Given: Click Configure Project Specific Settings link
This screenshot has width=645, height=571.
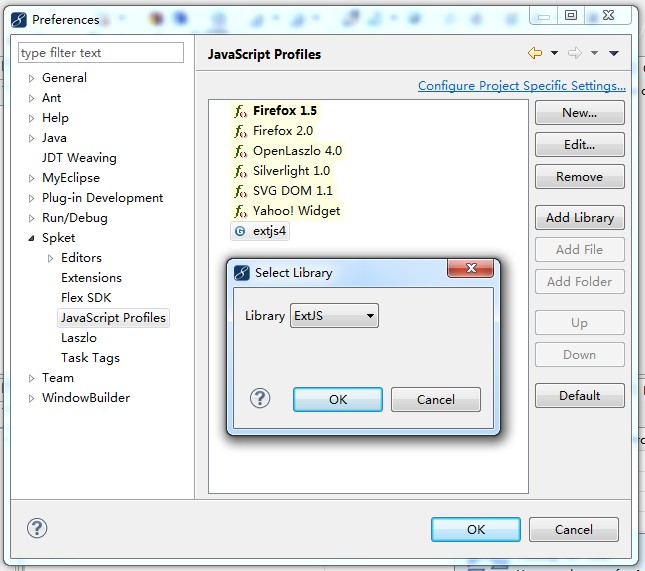Looking at the screenshot, I should pyautogui.click(x=522, y=86).
